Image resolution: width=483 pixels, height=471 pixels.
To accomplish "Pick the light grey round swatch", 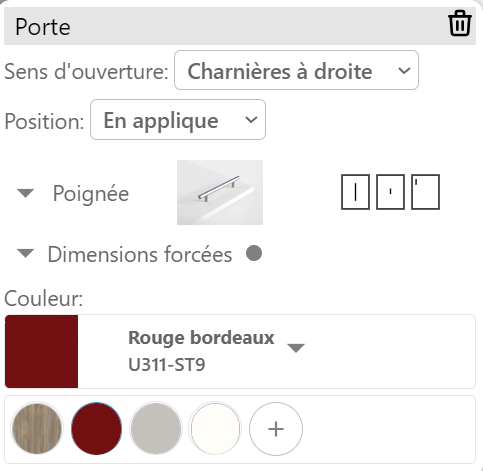I will (x=156, y=429).
